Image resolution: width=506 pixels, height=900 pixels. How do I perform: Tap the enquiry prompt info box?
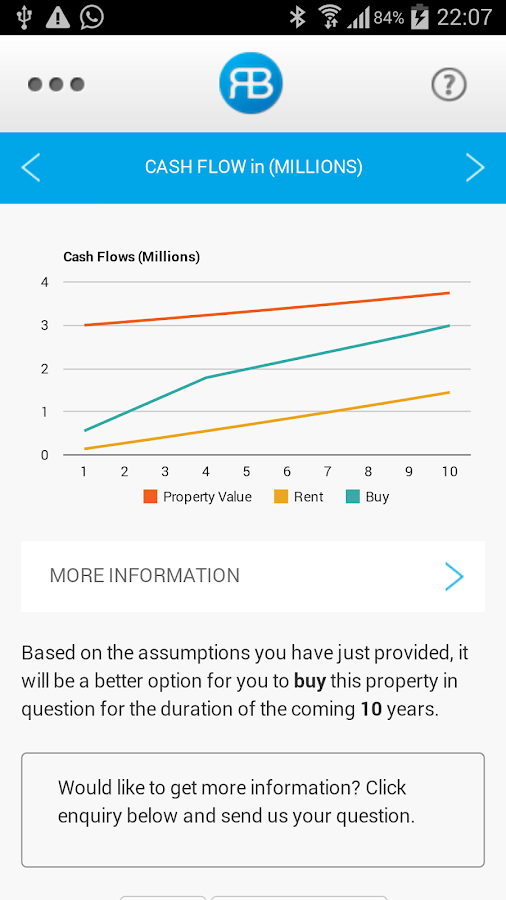point(253,810)
